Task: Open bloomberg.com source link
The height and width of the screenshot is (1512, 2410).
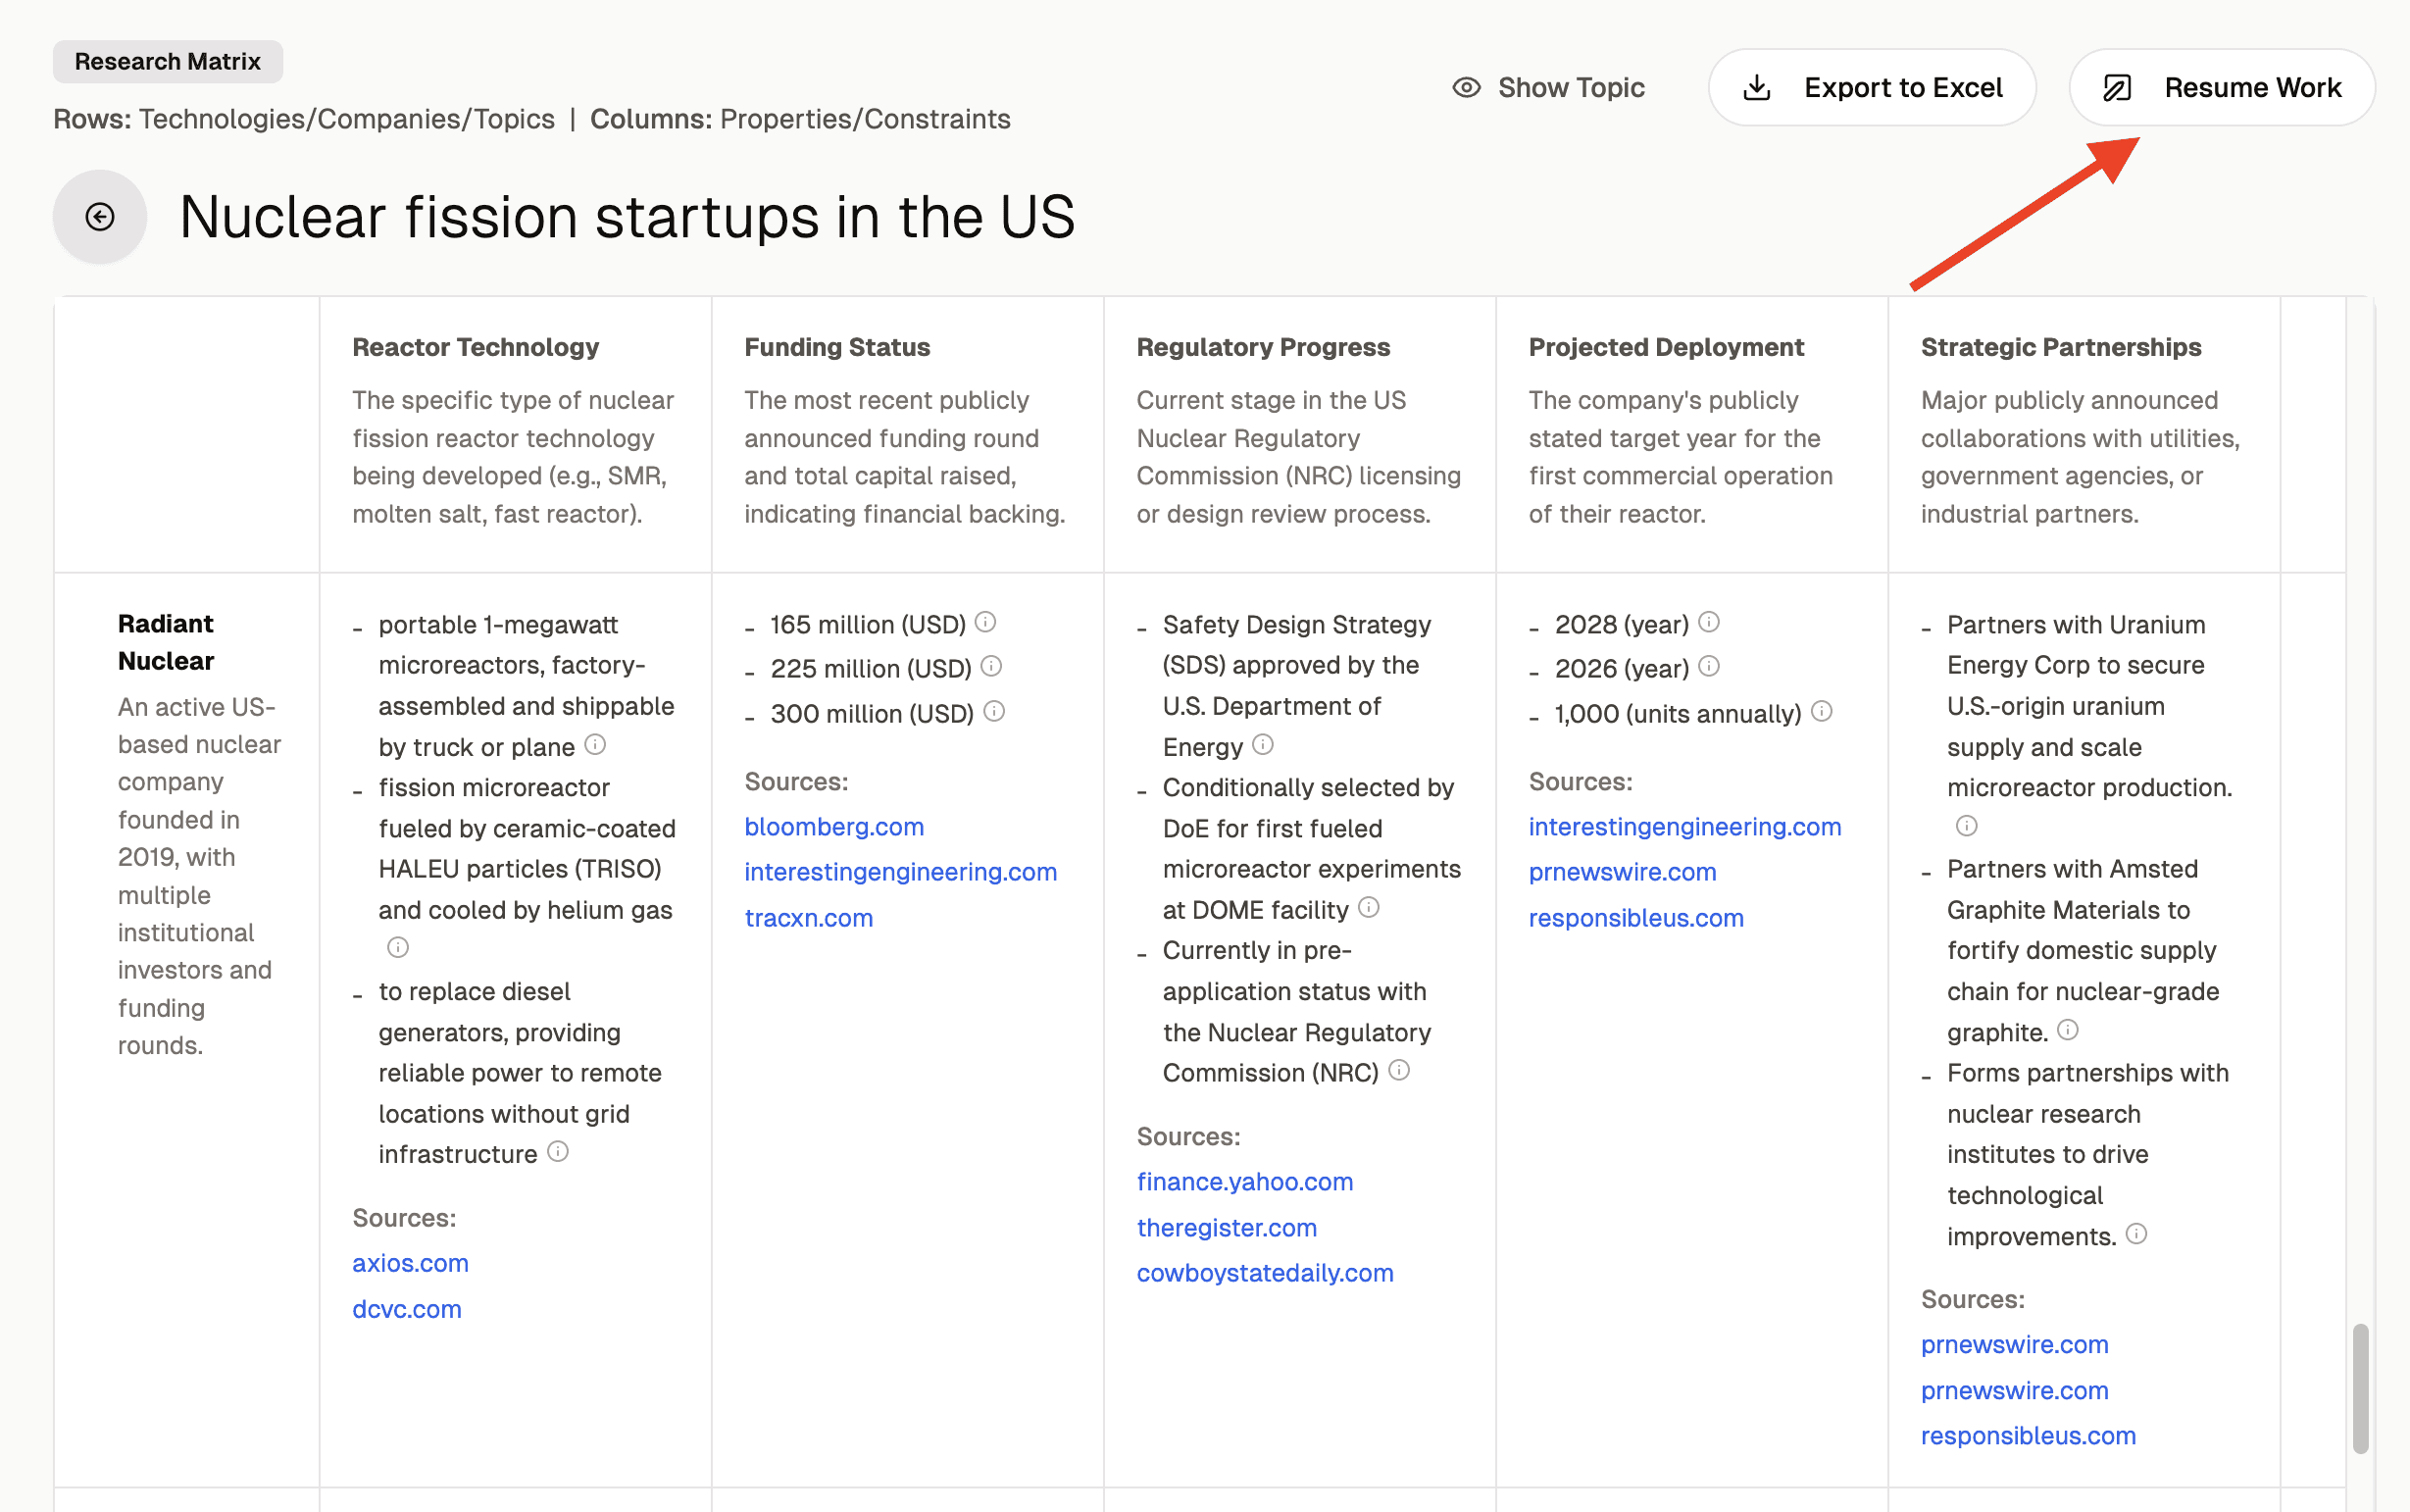Action: [x=833, y=827]
